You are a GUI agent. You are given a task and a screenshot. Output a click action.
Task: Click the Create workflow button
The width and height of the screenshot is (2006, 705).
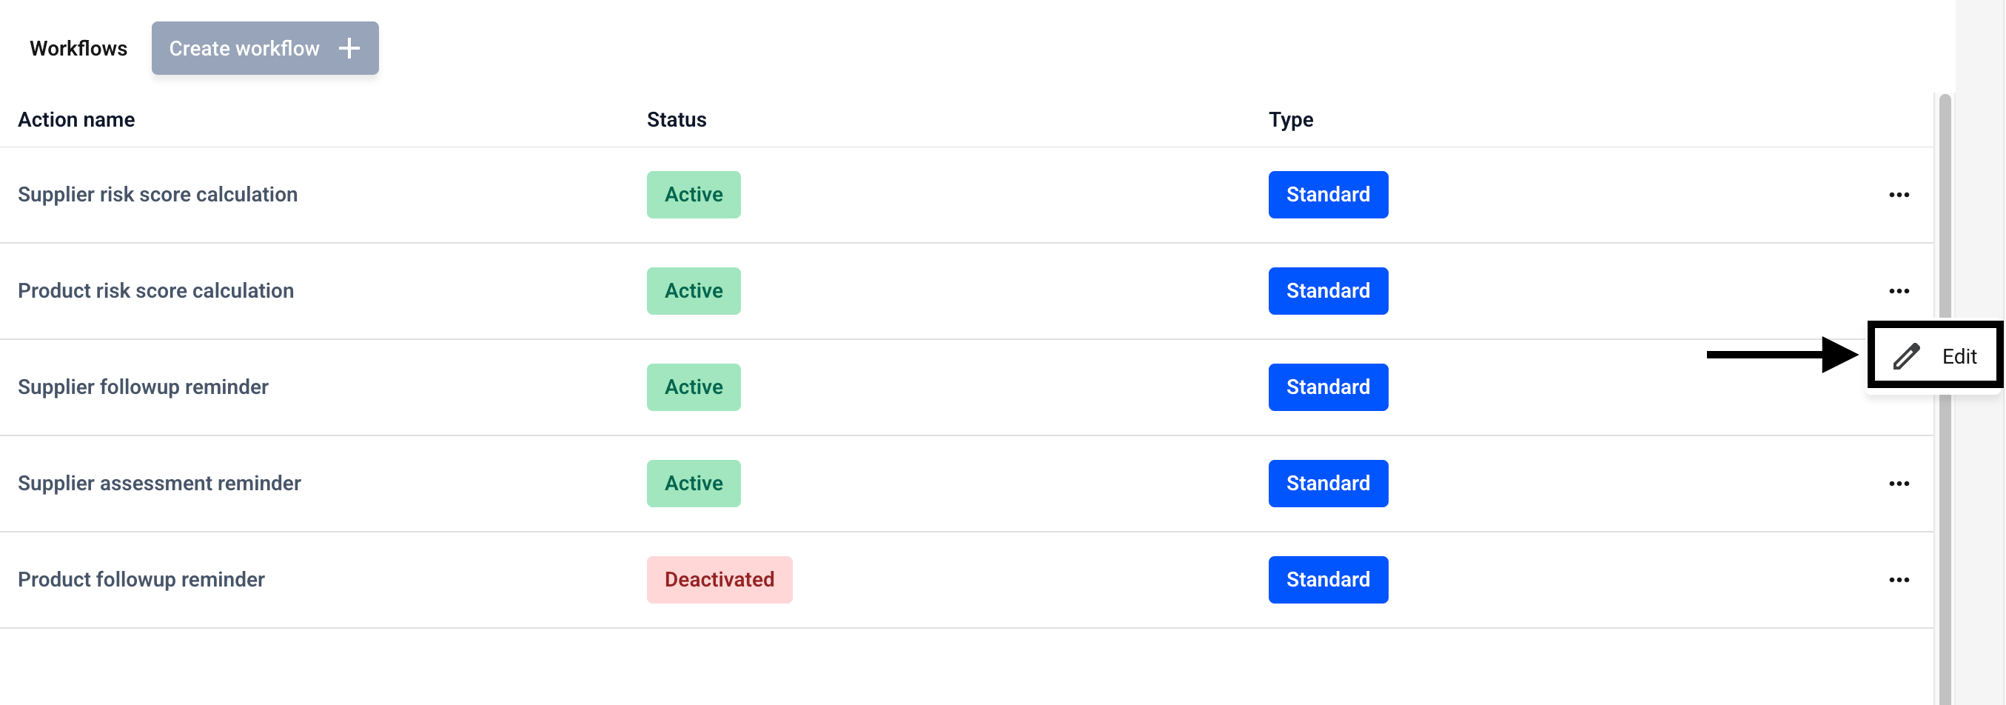265,48
